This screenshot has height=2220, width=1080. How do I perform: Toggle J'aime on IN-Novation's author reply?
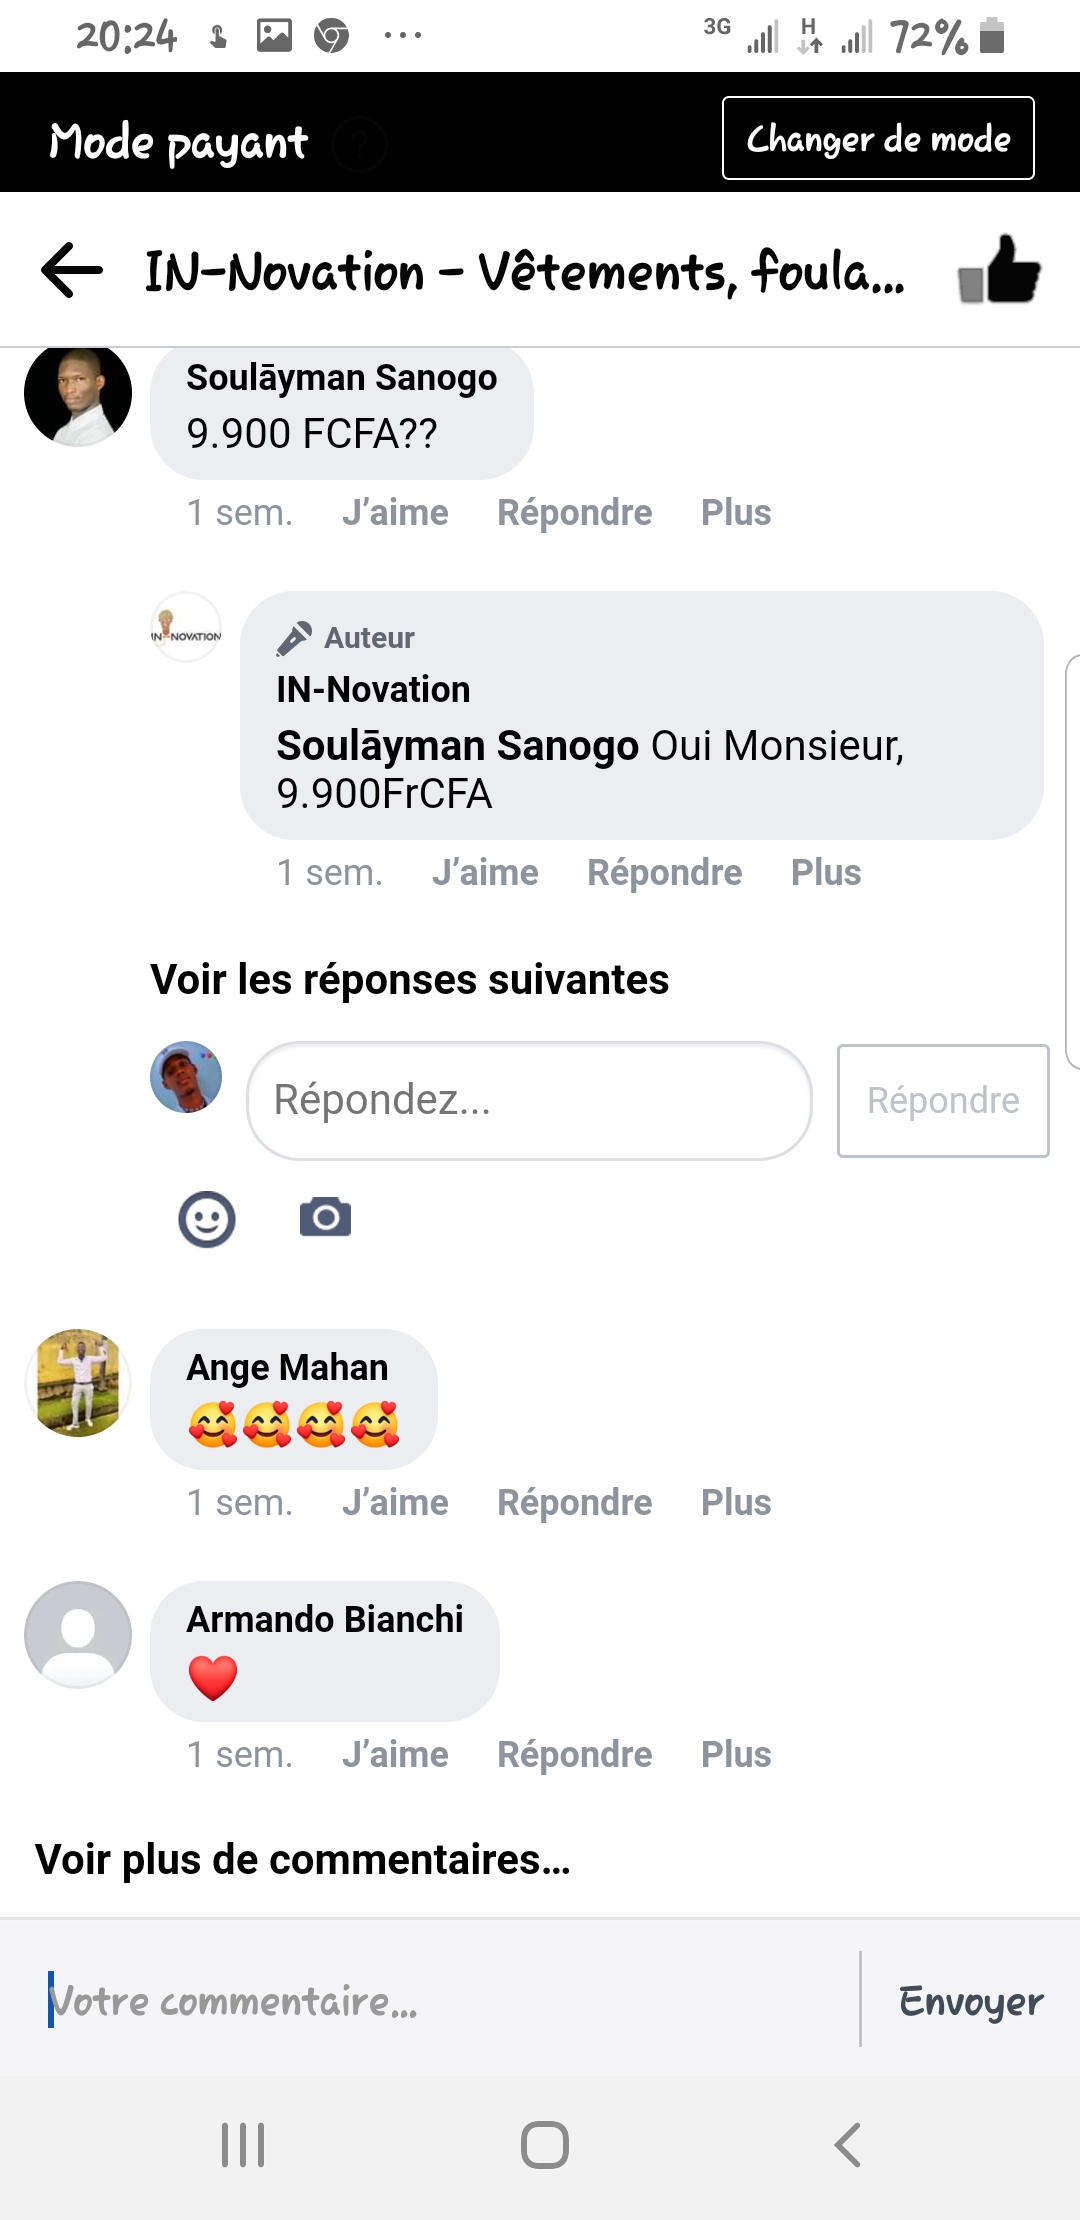(485, 872)
